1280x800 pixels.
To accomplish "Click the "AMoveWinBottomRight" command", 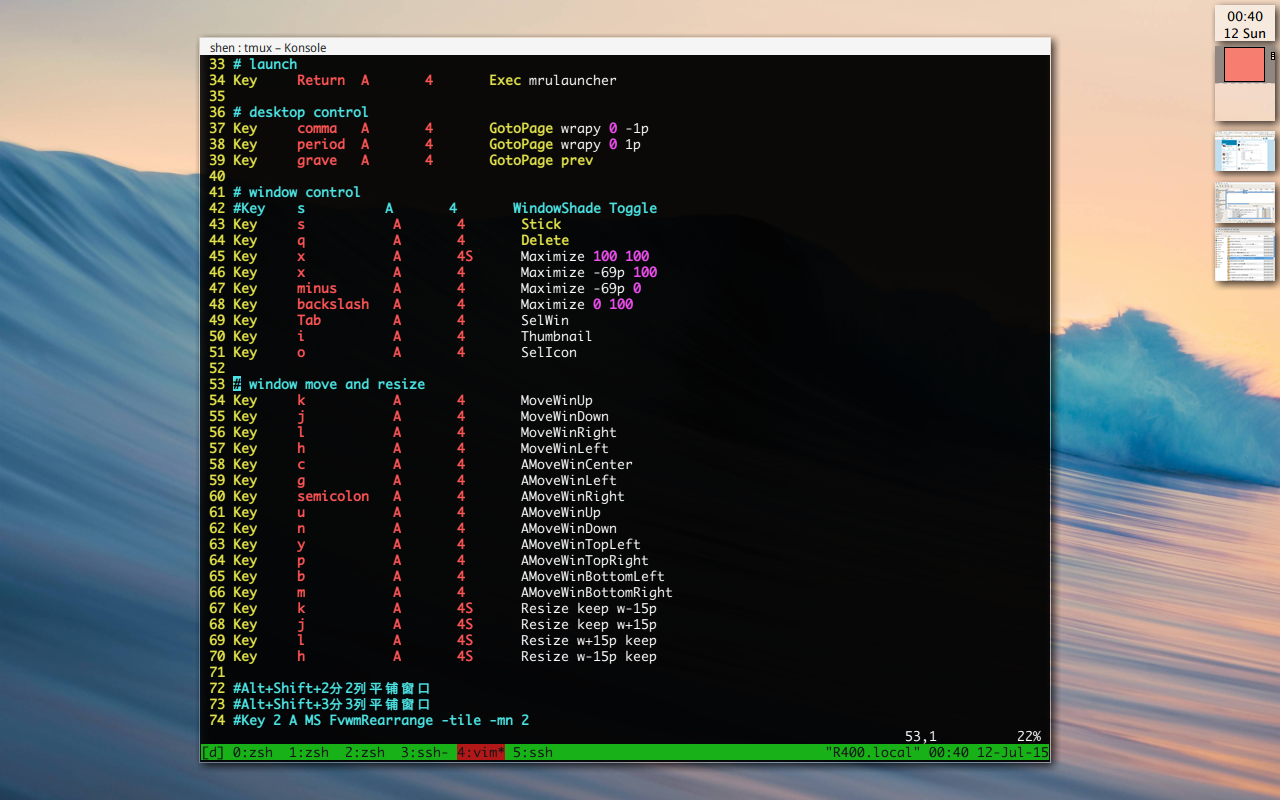I will pos(597,592).
